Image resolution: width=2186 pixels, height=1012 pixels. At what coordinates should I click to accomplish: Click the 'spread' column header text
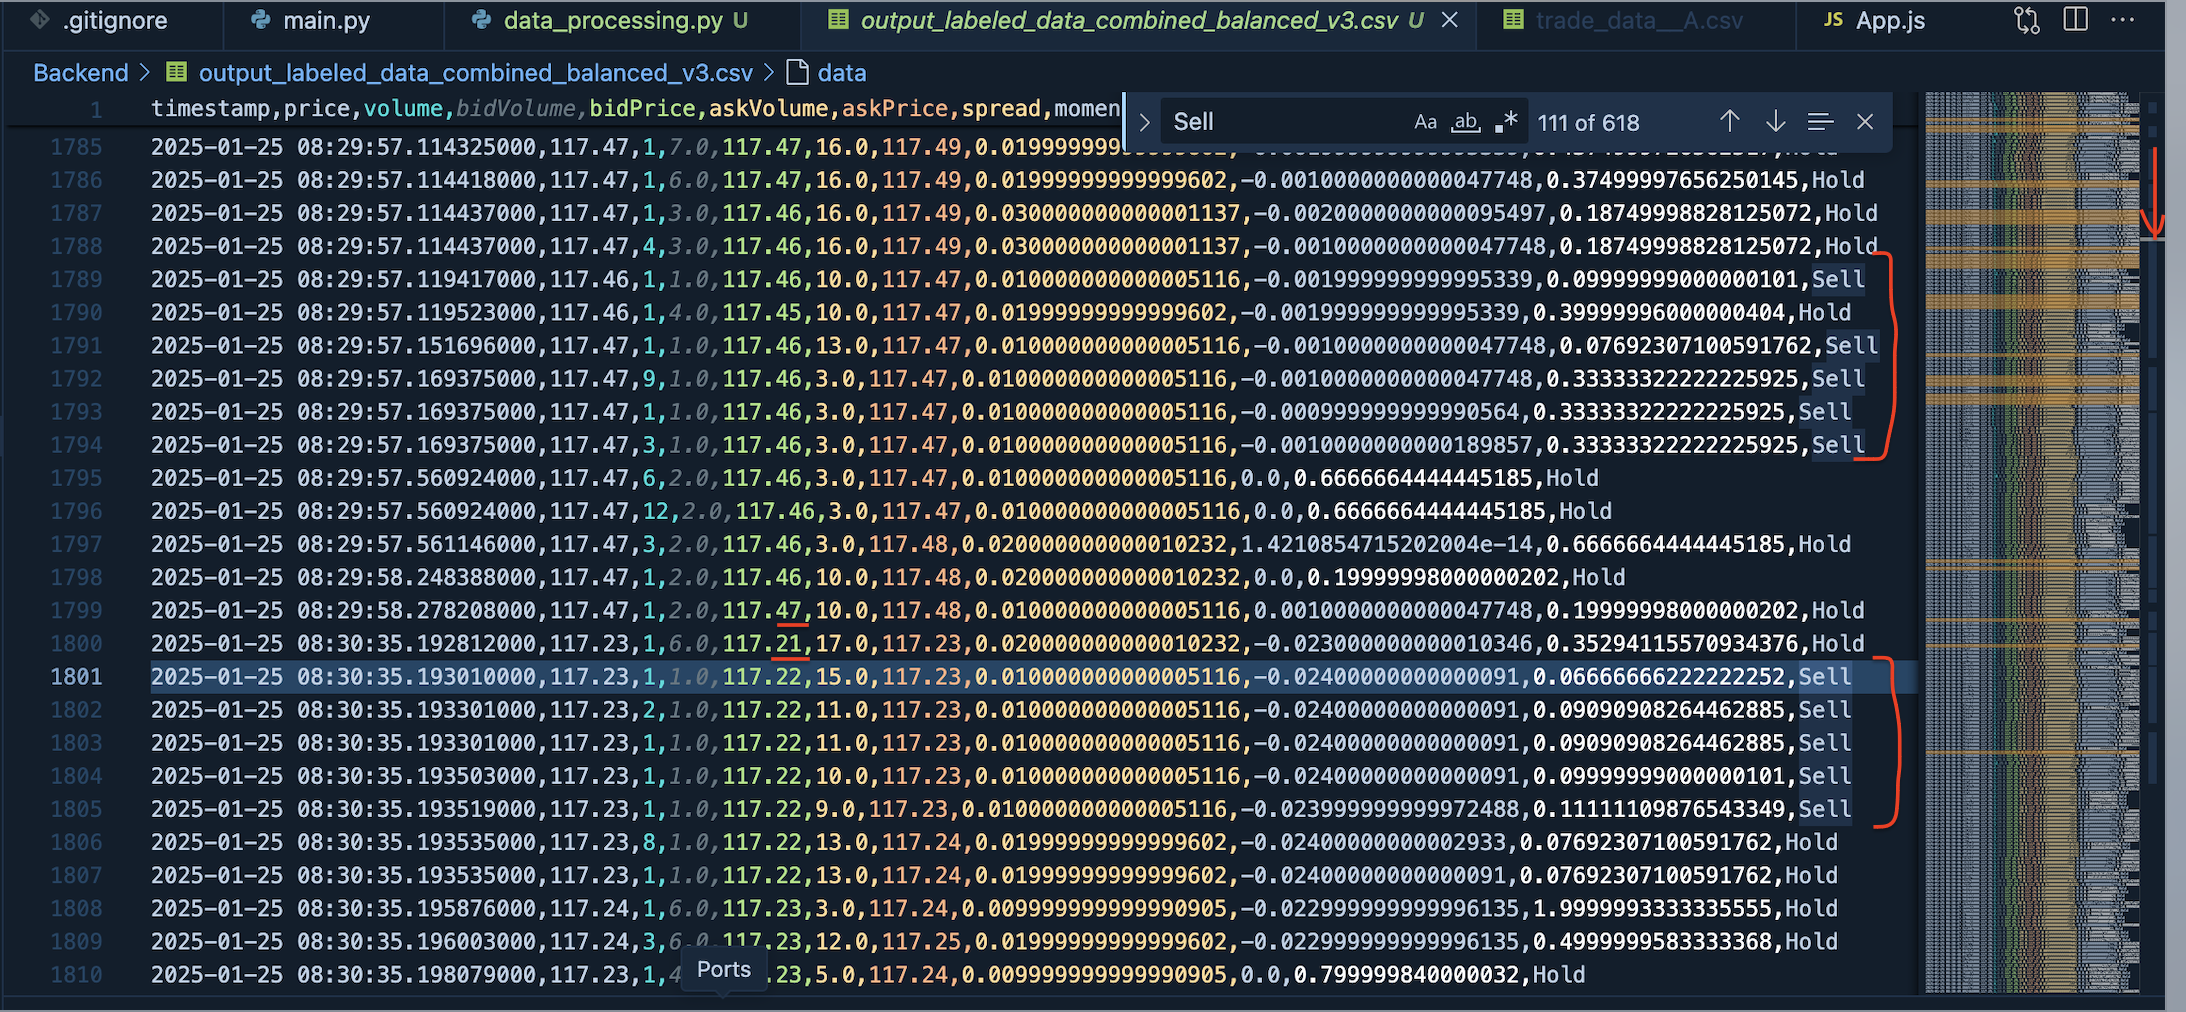pos(1001,109)
